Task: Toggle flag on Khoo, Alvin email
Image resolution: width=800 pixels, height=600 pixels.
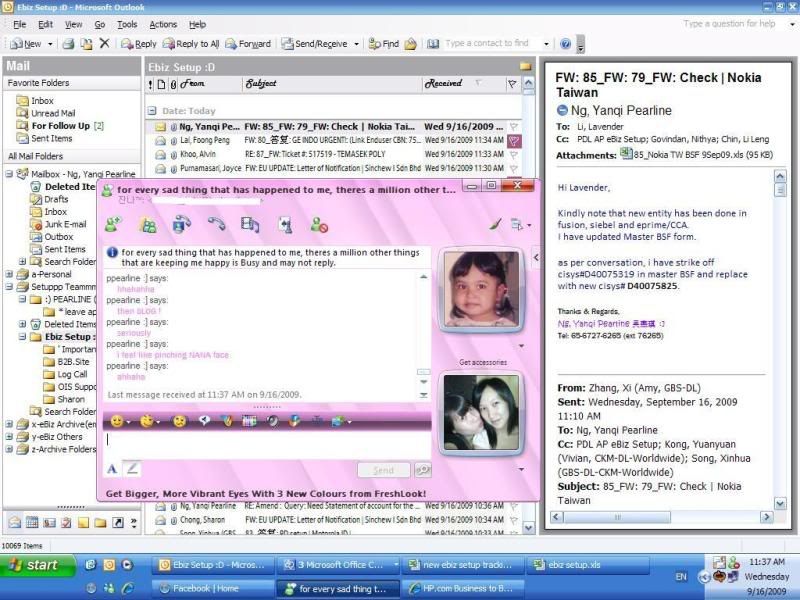Action: (x=514, y=154)
